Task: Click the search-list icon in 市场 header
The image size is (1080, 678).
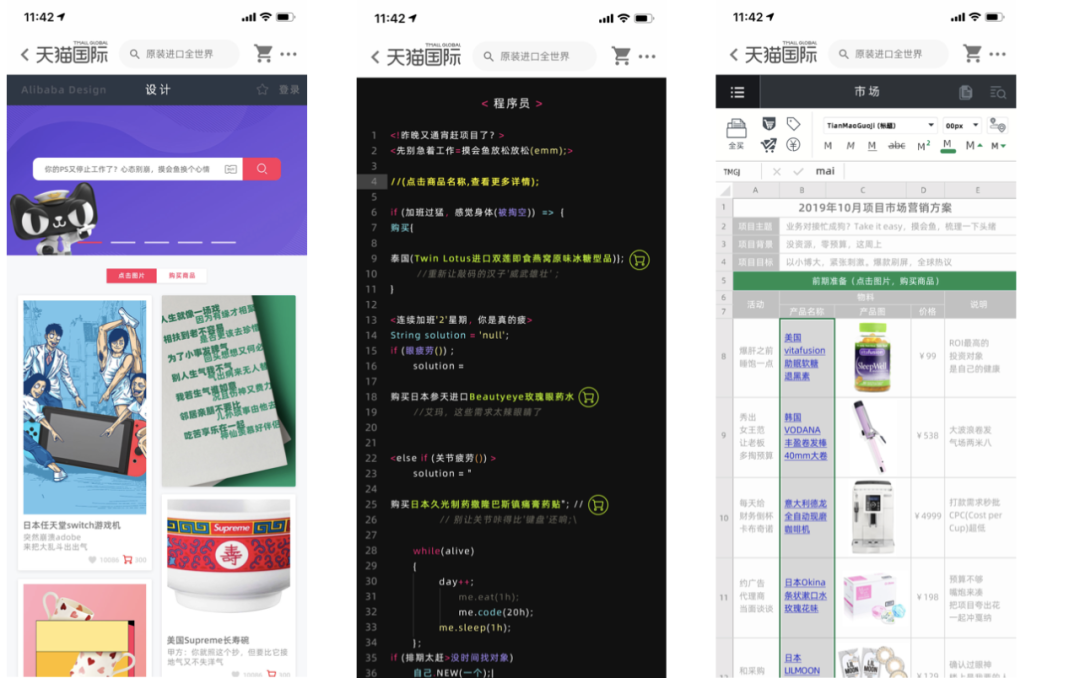Action: [x=997, y=92]
